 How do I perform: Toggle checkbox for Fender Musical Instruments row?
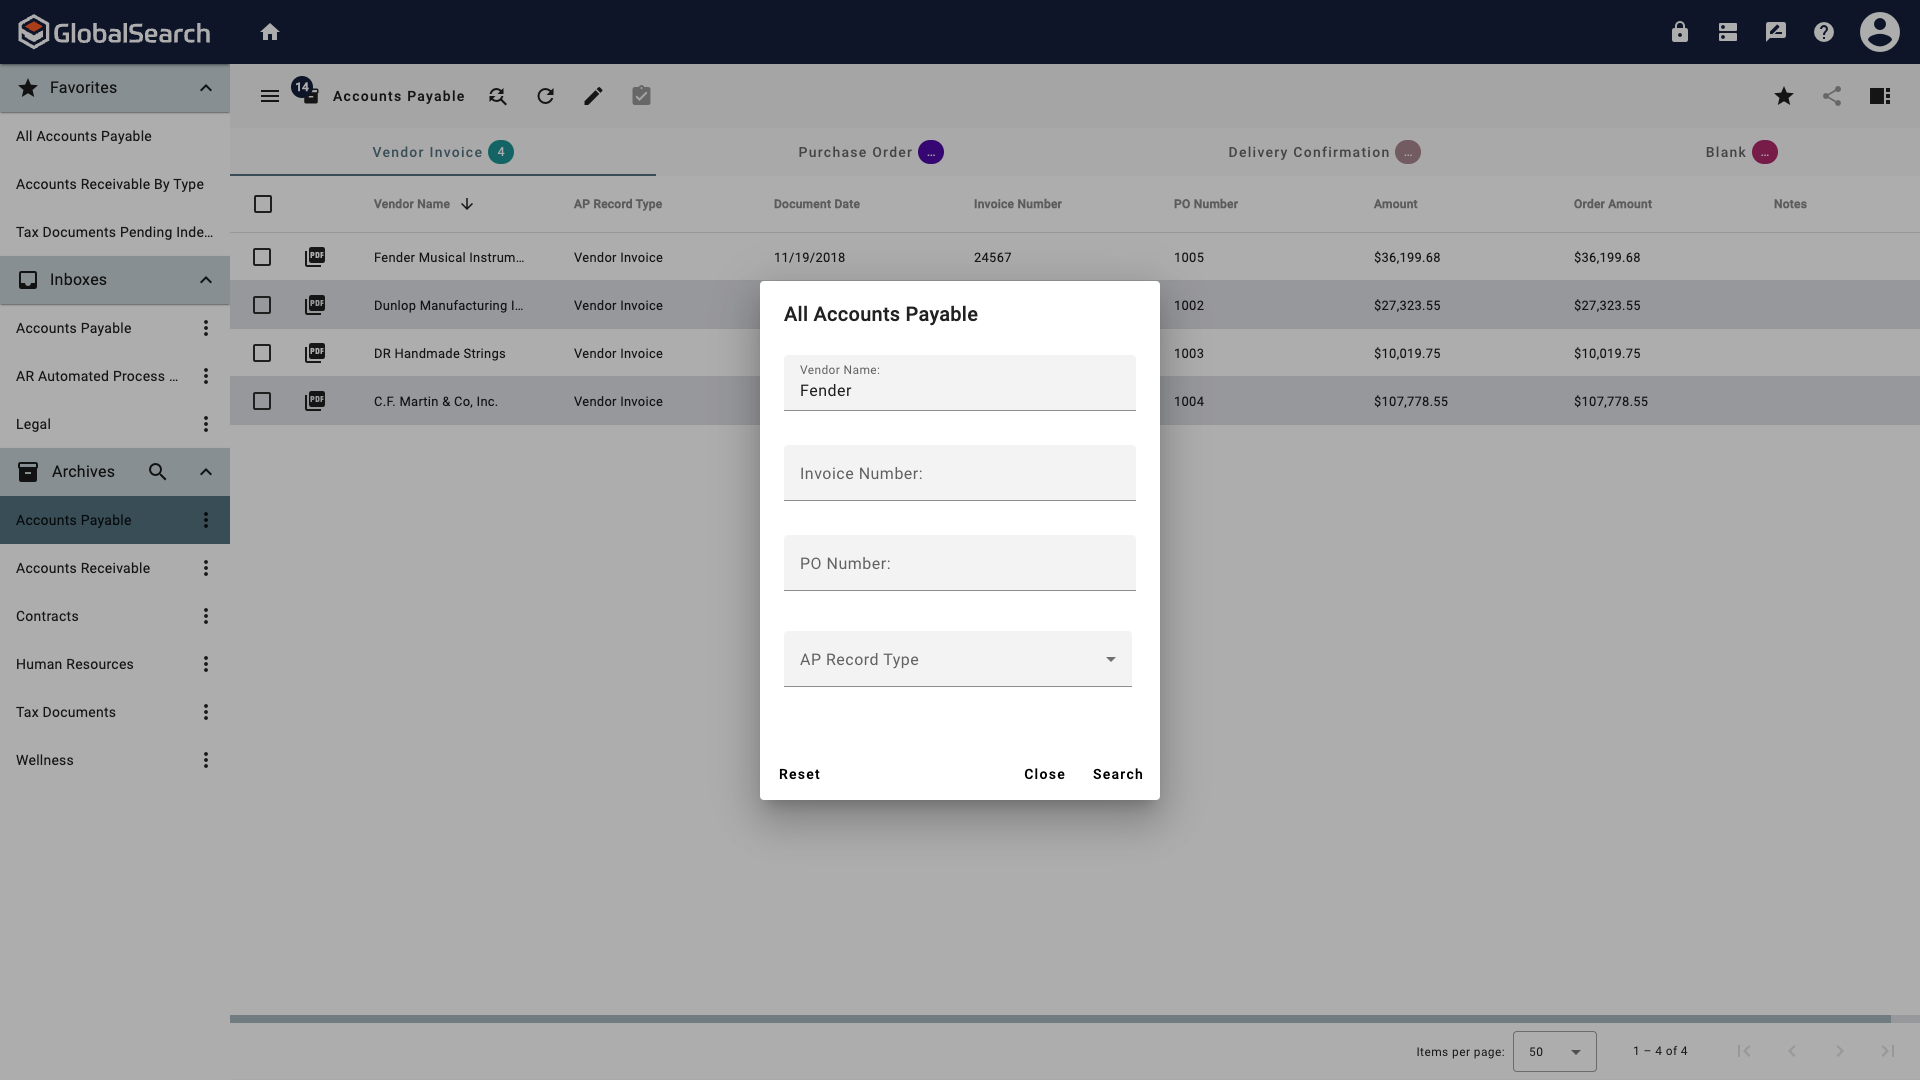click(x=262, y=257)
